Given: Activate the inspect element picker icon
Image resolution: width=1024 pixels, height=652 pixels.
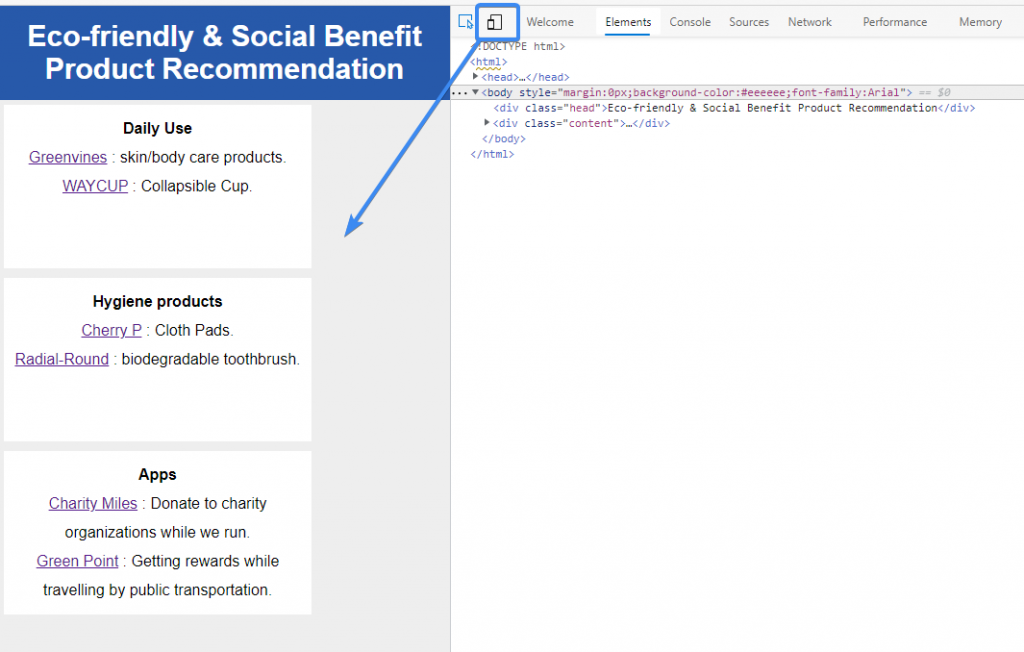Looking at the screenshot, I should (466, 22).
